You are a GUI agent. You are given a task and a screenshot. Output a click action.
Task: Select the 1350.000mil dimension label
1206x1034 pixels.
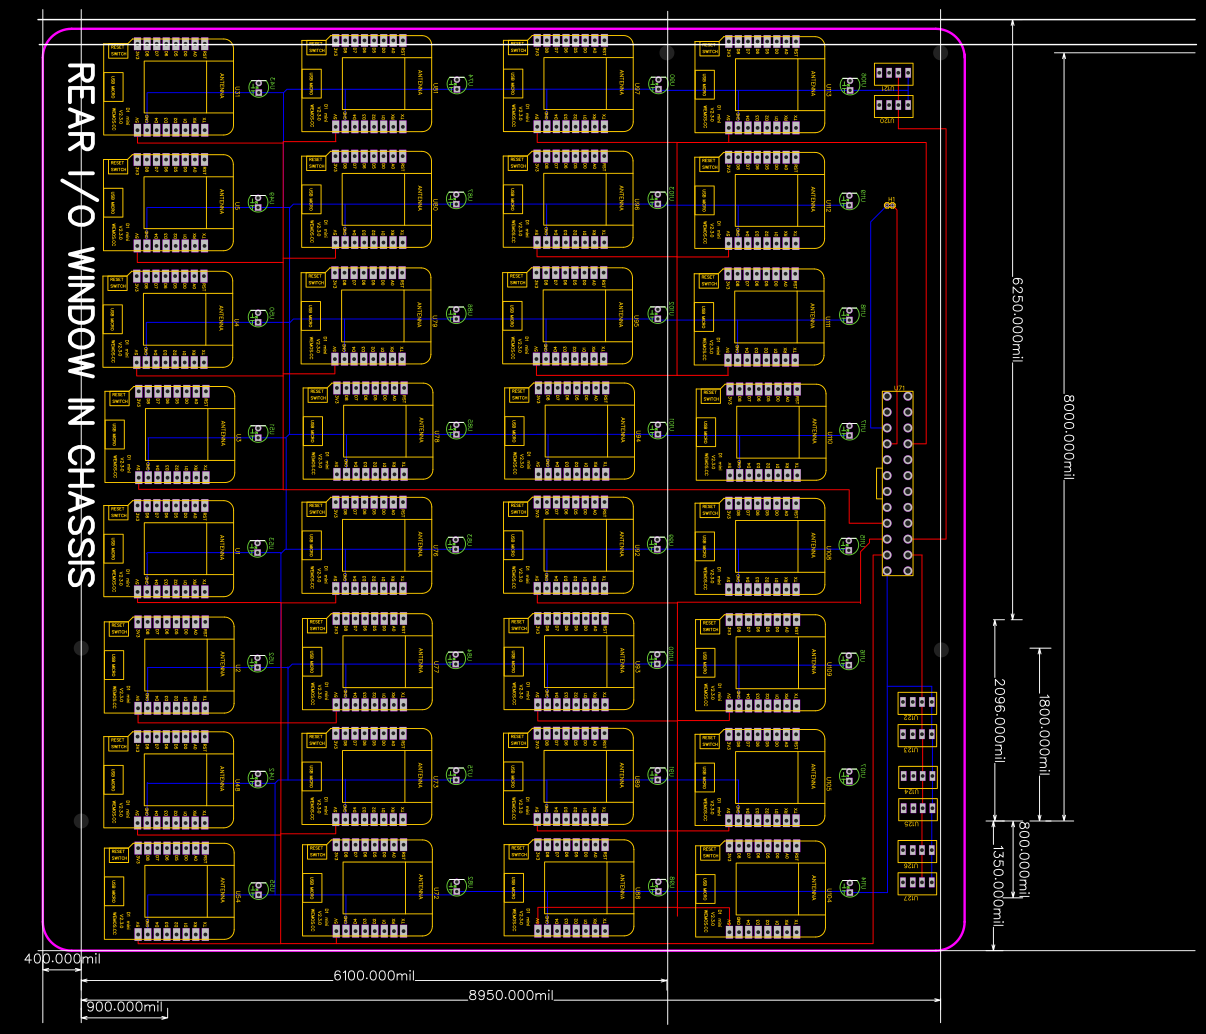[998, 888]
